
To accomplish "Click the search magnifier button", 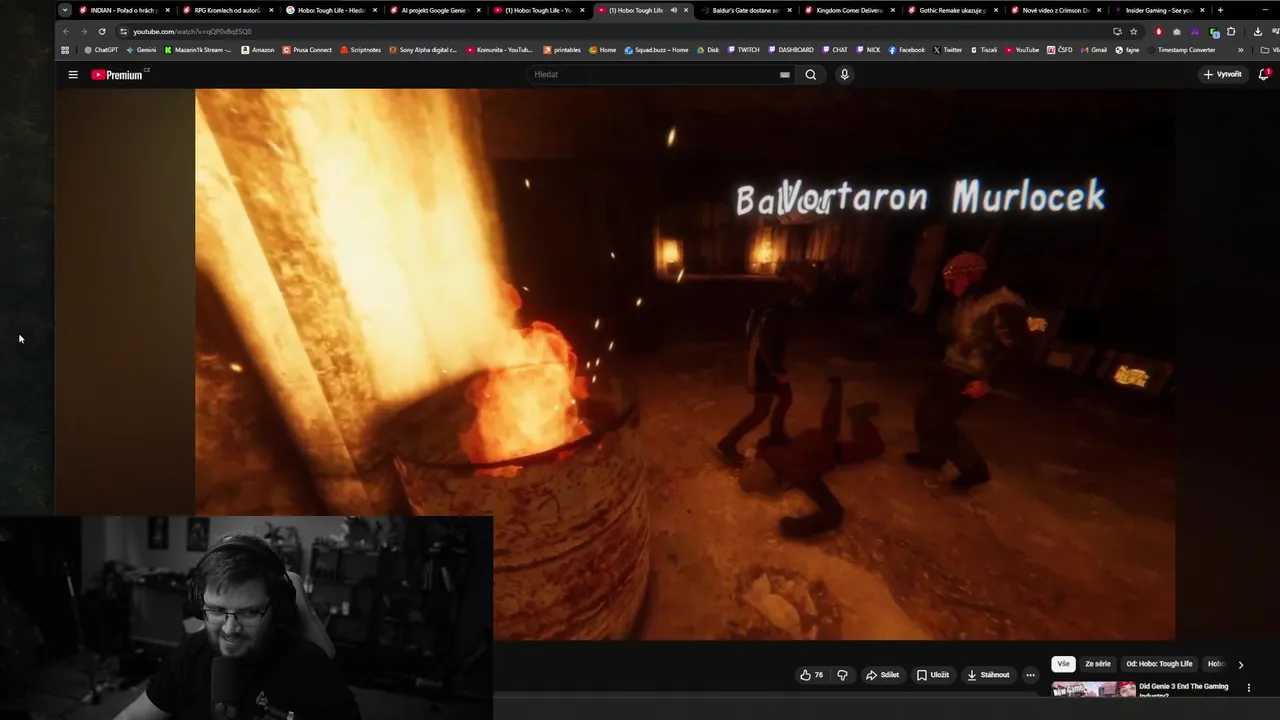I will [811, 74].
